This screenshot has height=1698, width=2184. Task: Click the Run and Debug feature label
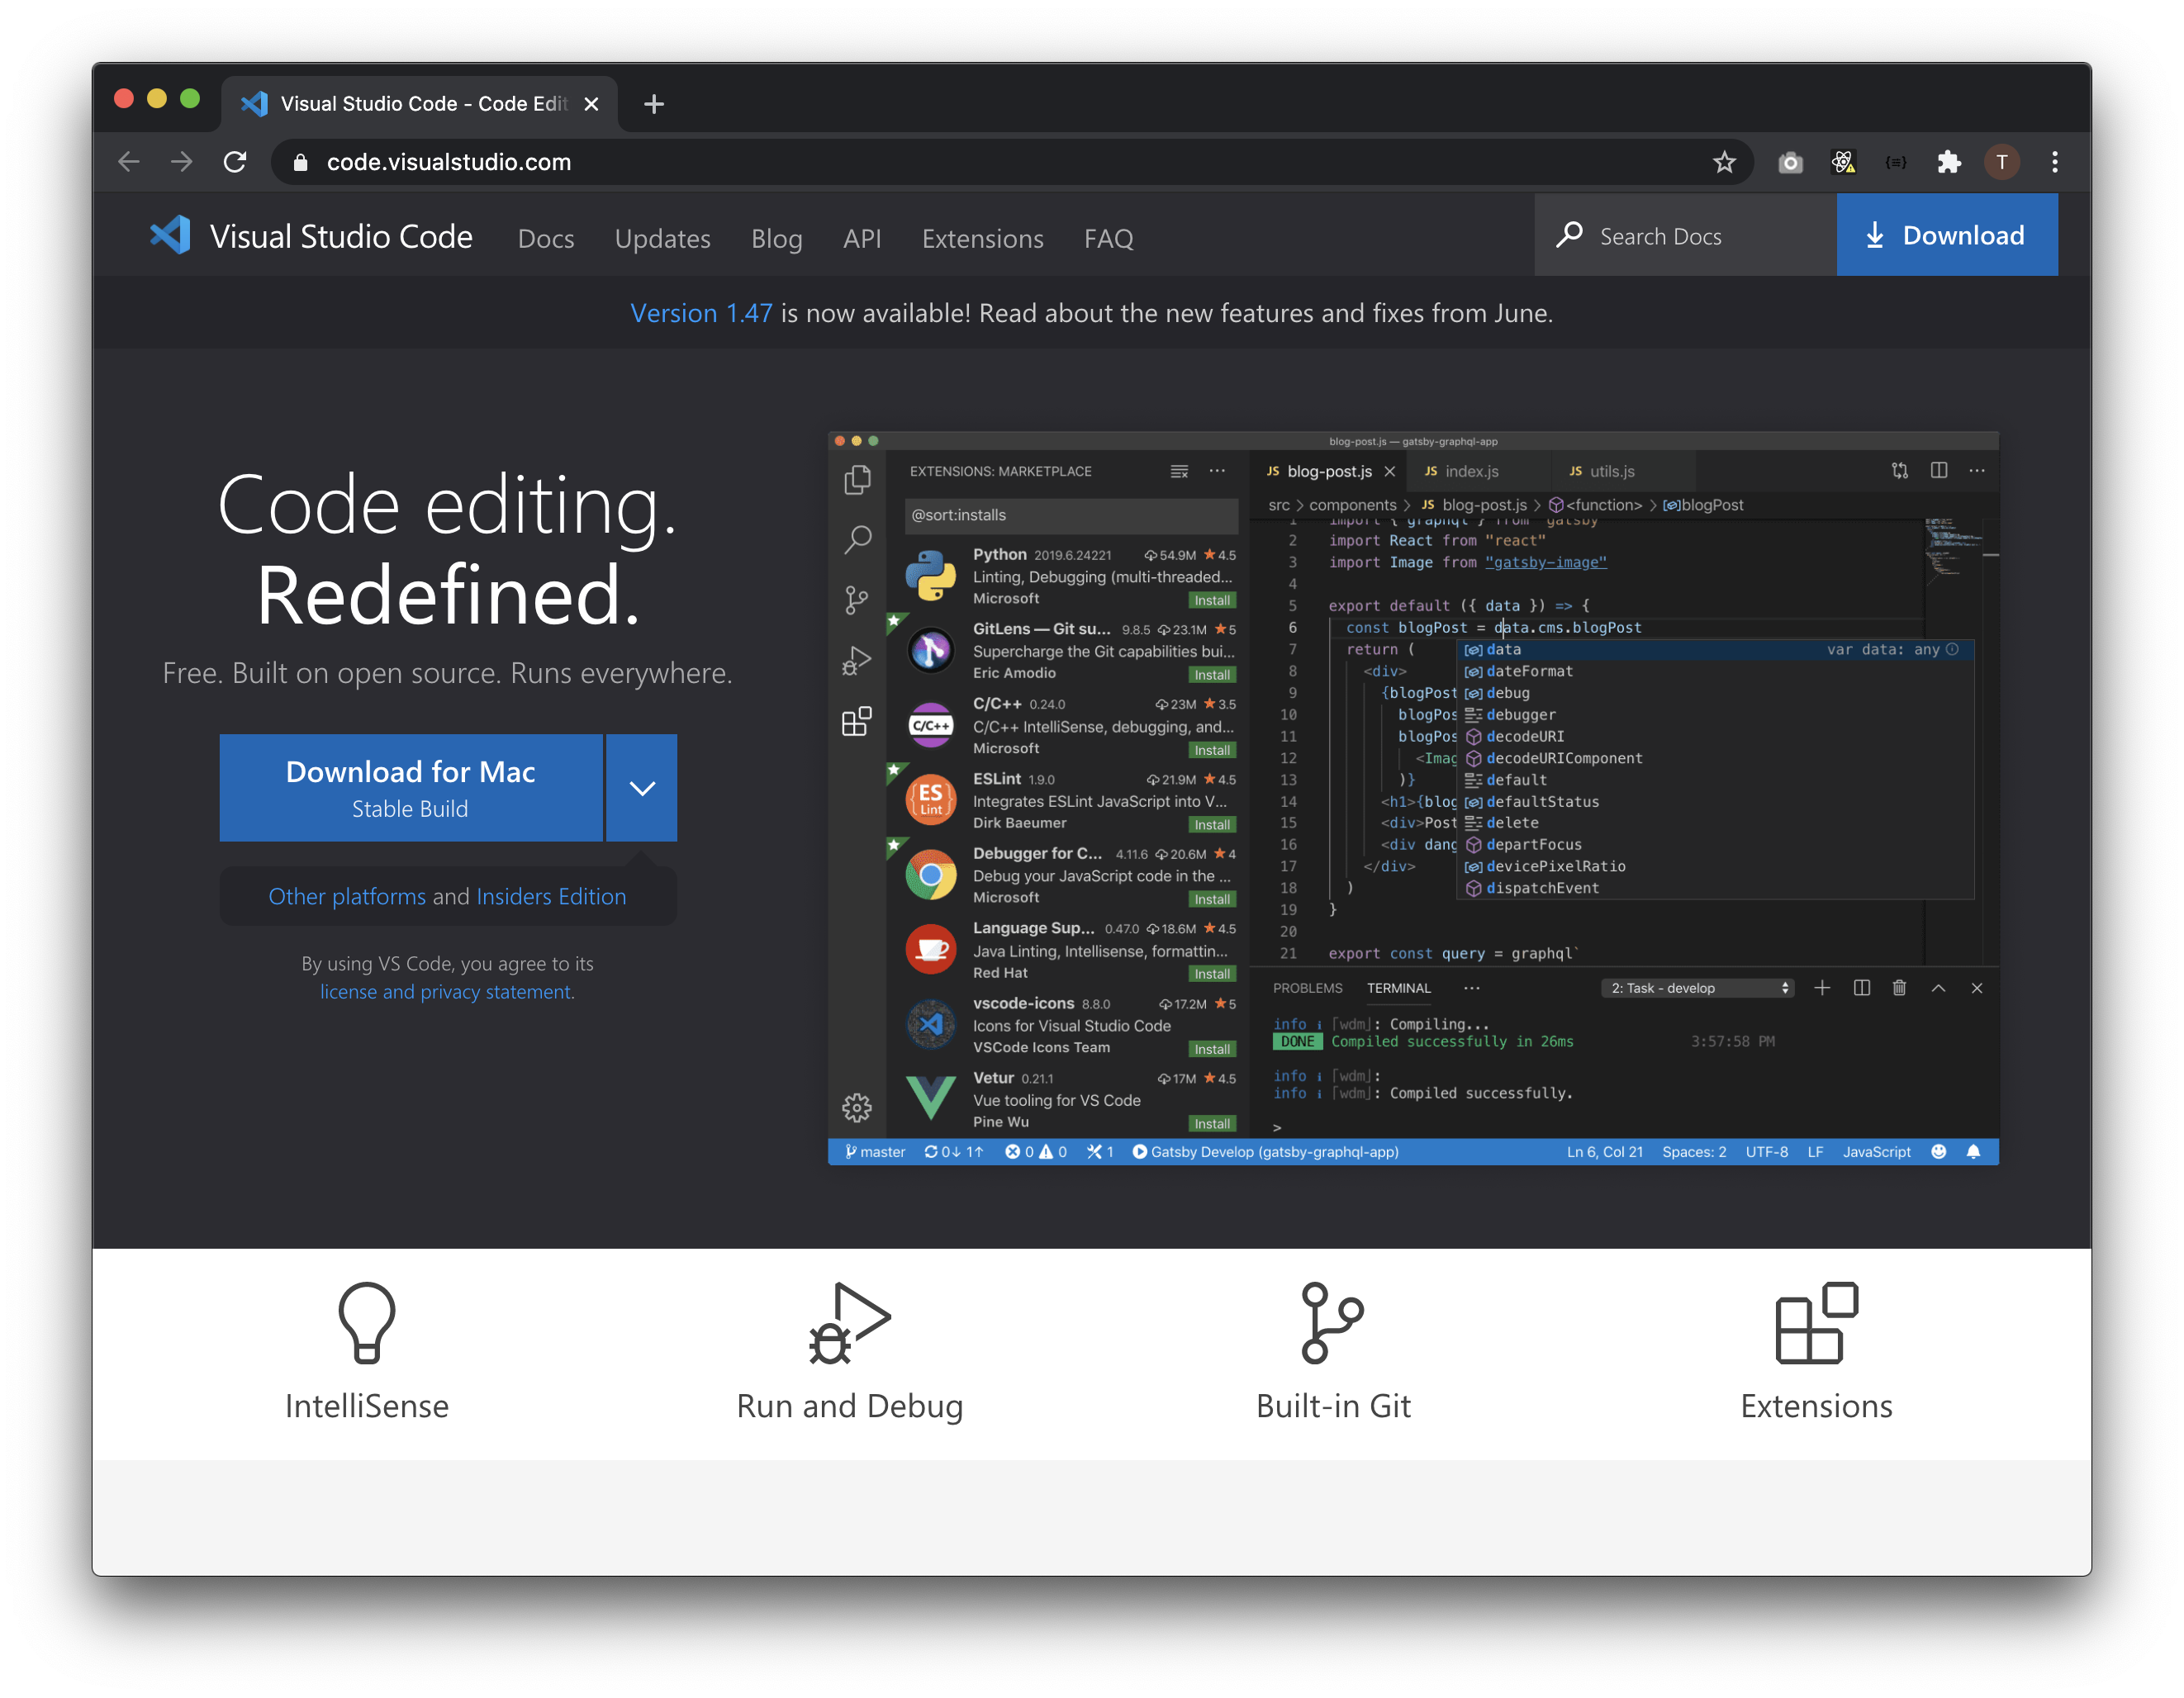tap(849, 1406)
